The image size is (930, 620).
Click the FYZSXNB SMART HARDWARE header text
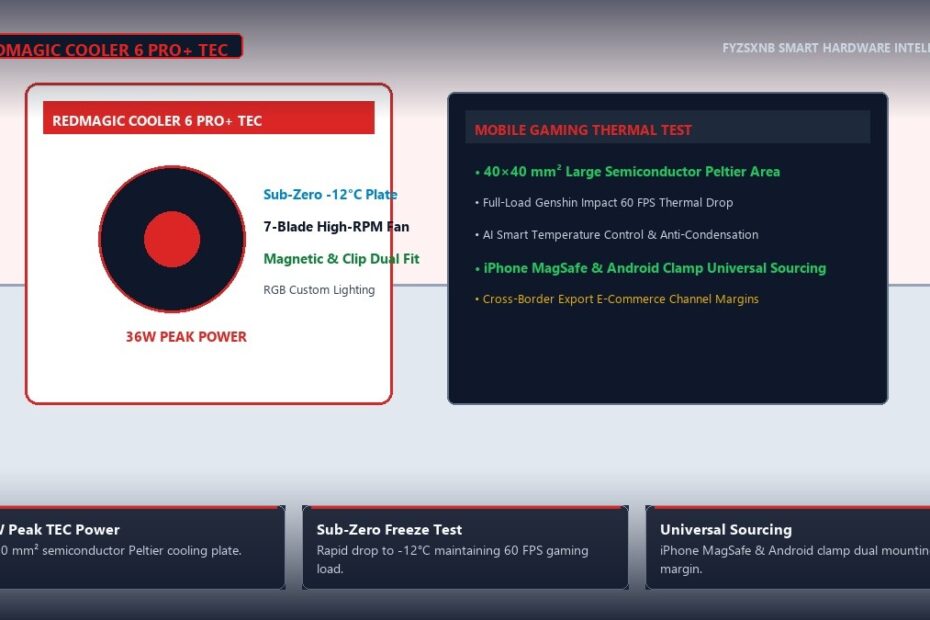(x=826, y=48)
